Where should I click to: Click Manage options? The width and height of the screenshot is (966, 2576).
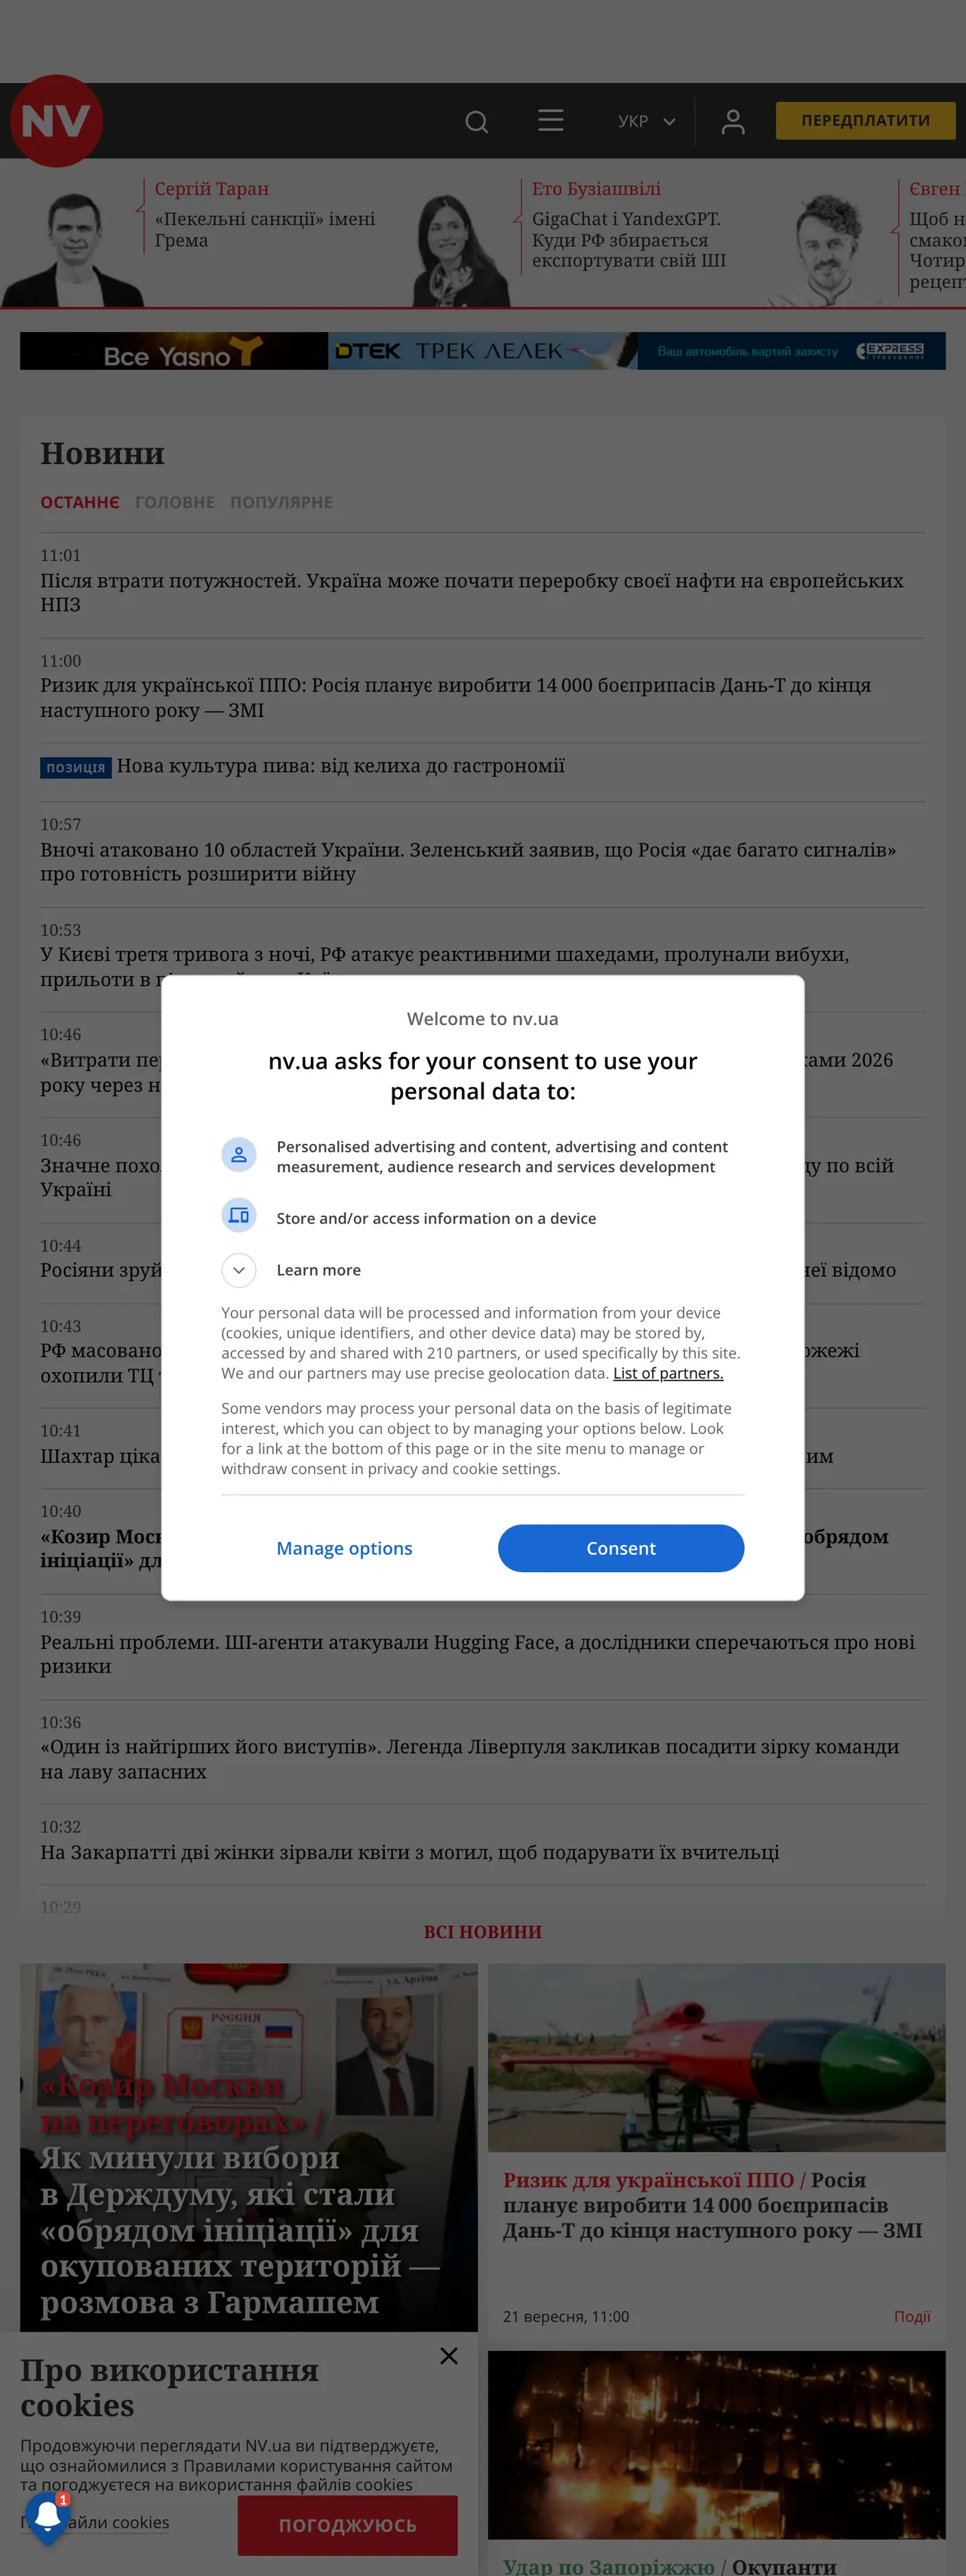click(344, 1547)
